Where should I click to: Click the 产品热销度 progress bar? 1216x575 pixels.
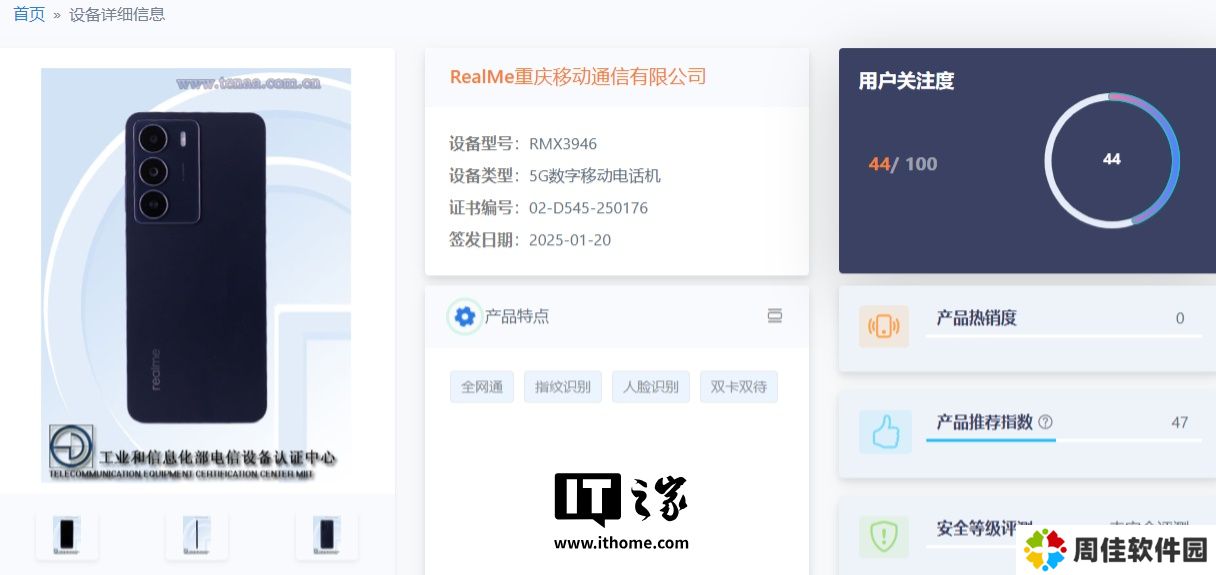click(x=1064, y=335)
